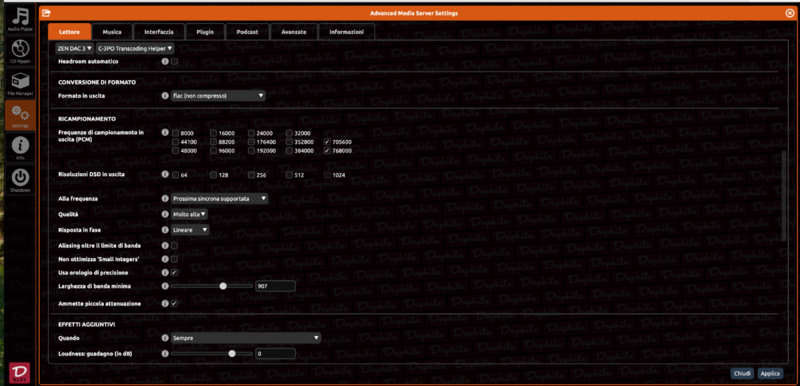Viewport: 800px width, 386px height.
Task: Open the Prossima sincrona supportata dropdown
Action: (219, 198)
